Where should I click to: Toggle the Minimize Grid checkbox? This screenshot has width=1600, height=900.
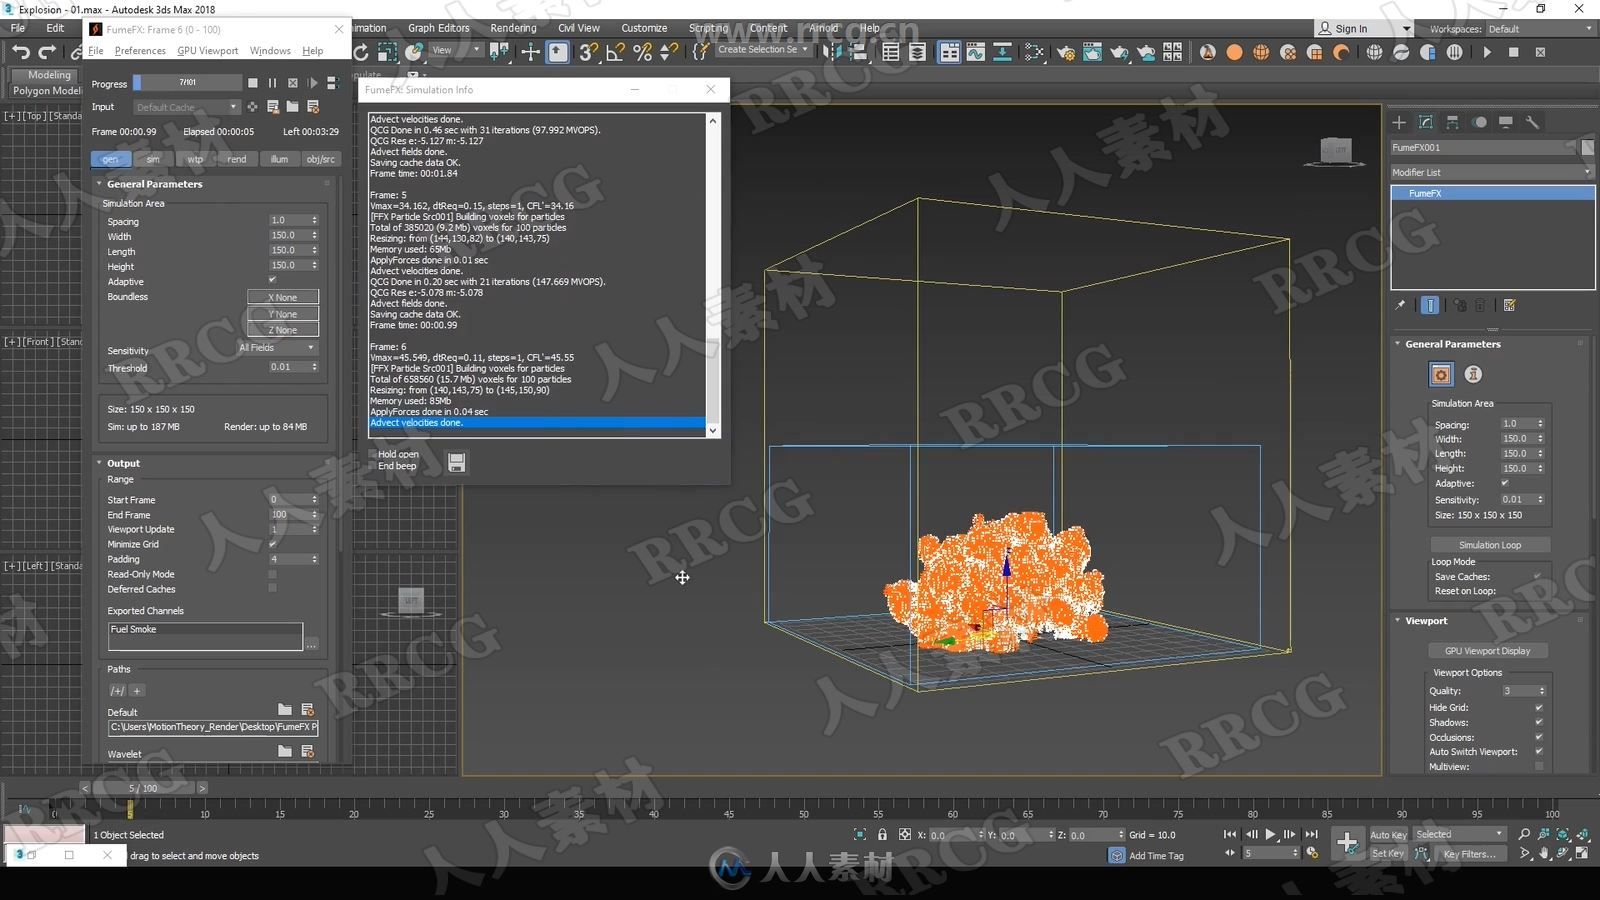[272, 544]
